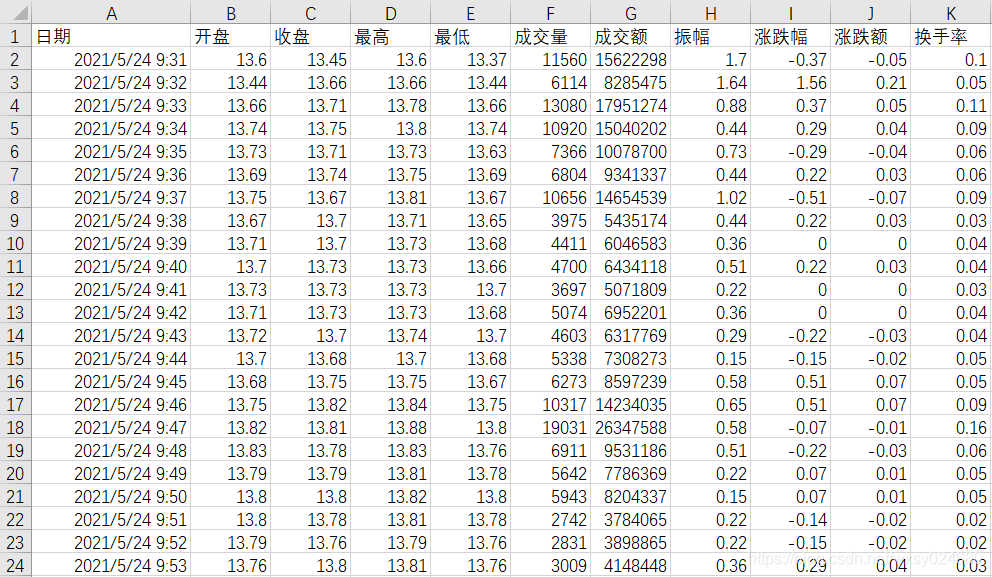Viewport: 992px width, 577px height.
Task: Select the volume cell 19031
Action: [550, 428]
